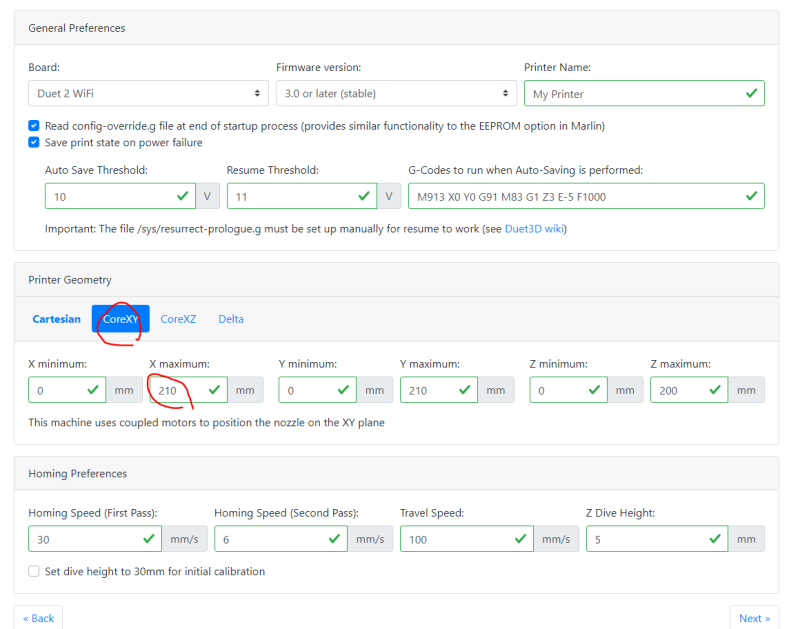The width and height of the screenshot is (800, 629).
Task: Open the Firmware version dropdown
Action: point(396,93)
